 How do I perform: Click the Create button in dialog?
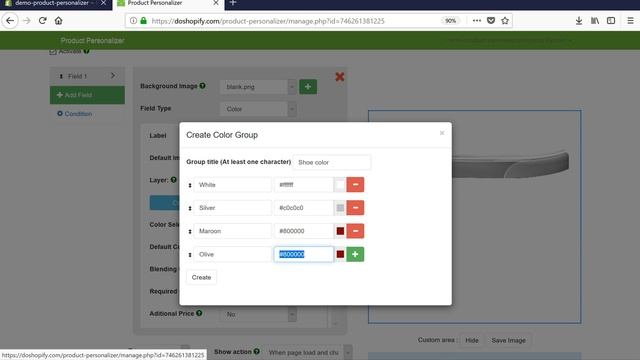coord(201,277)
